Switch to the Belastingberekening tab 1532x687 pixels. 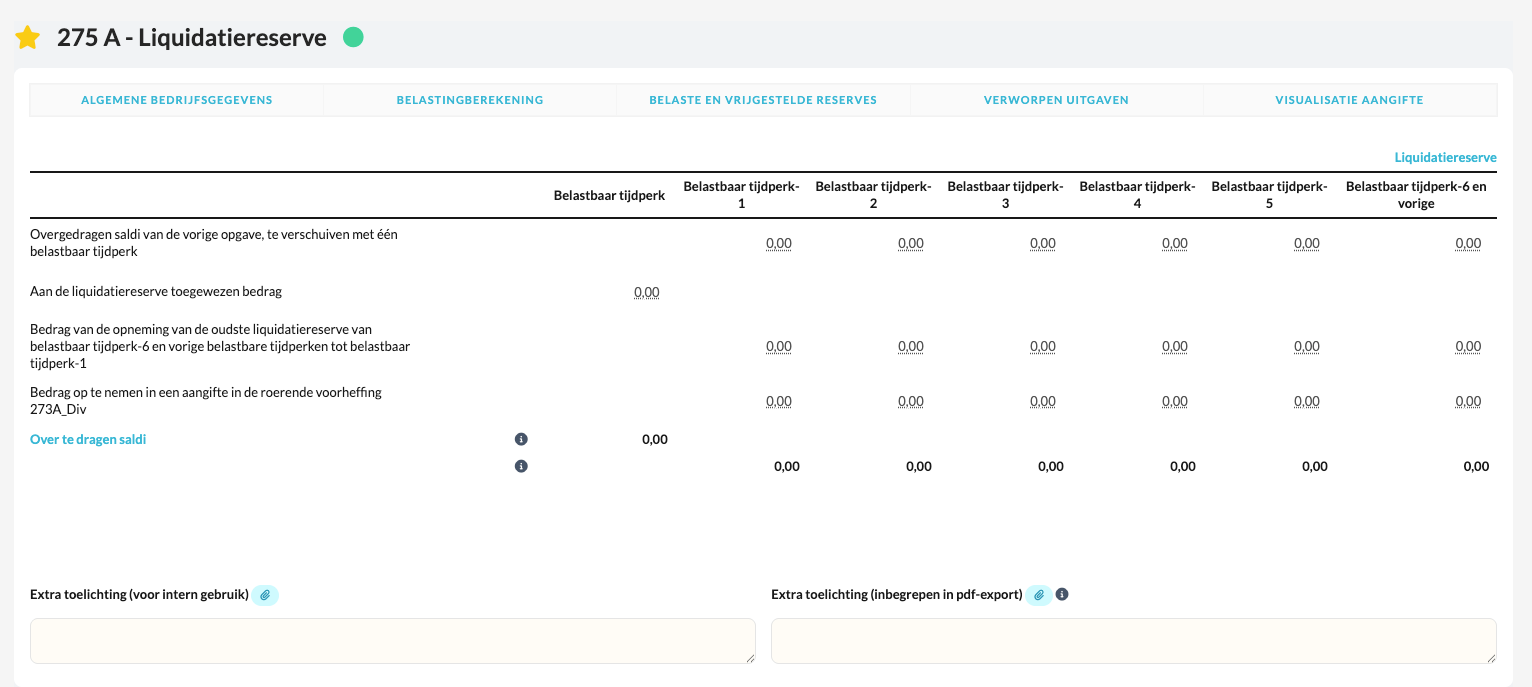coord(470,100)
